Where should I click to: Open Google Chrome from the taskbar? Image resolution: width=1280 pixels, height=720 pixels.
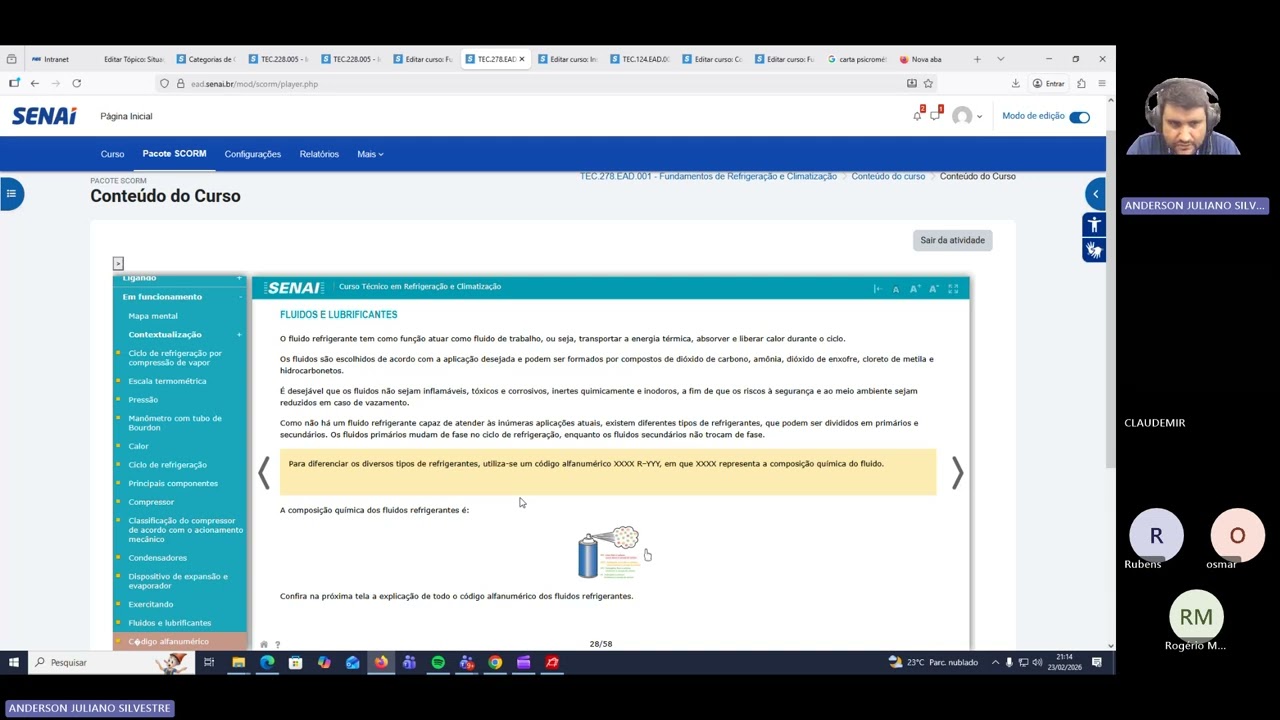(x=495, y=662)
